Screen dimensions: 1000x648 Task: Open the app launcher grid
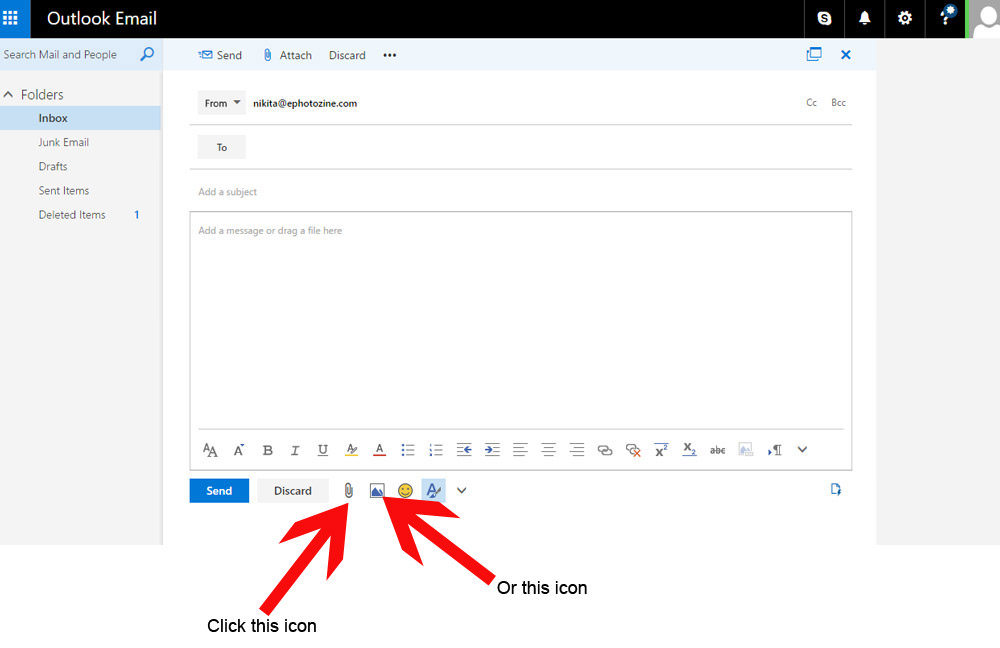point(11,18)
